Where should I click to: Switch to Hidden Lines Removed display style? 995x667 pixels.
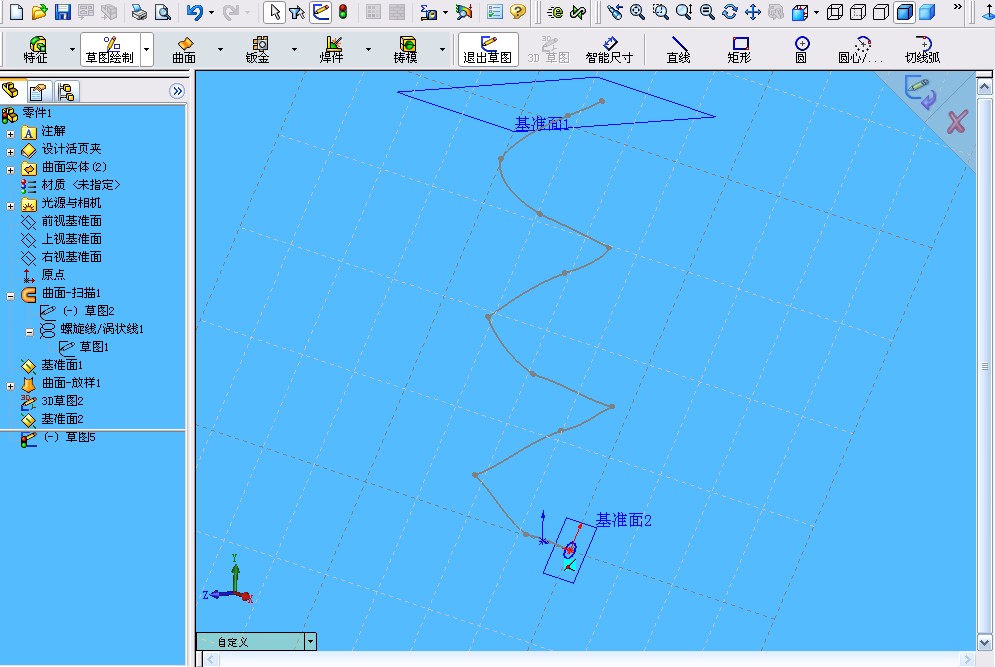point(881,11)
